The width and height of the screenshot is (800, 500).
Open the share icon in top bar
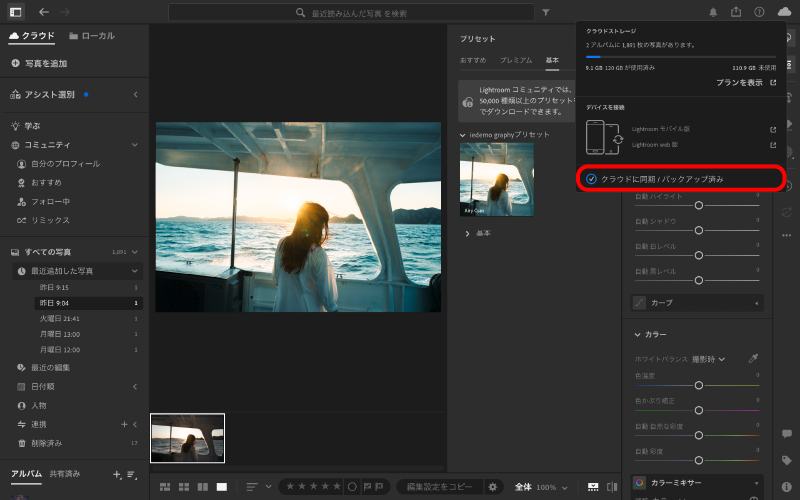[x=737, y=12]
